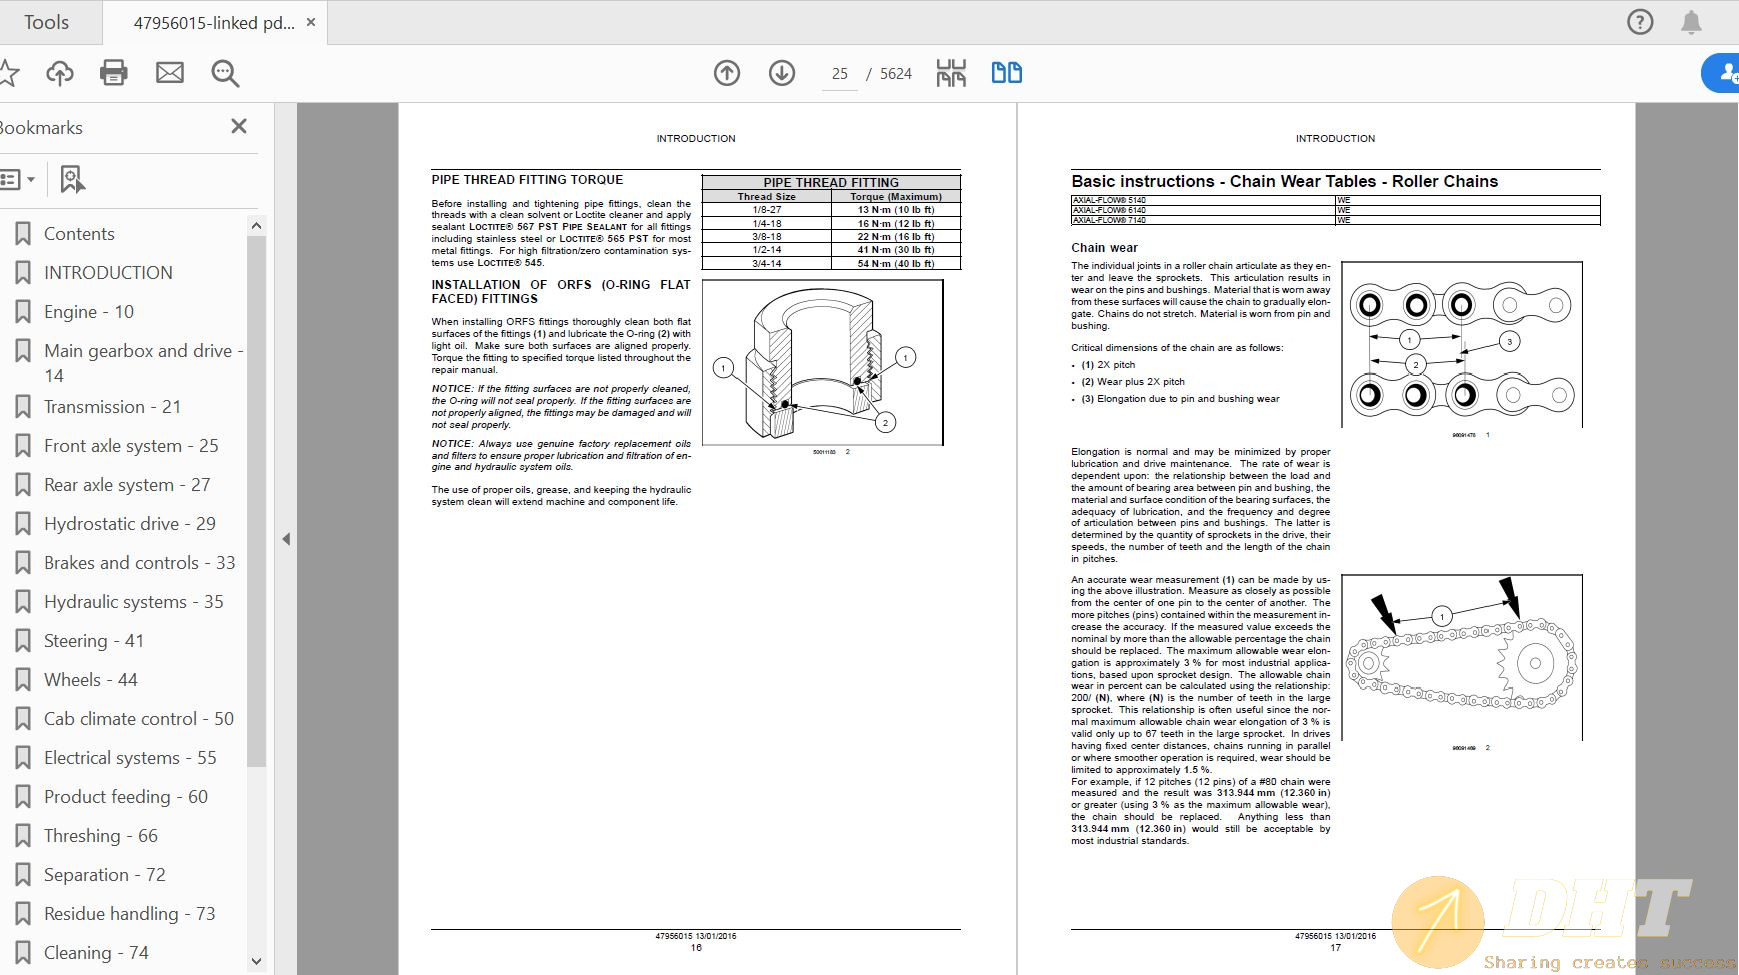Open the Residue handling - 73 bookmark
The width and height of the screenshot is (1739, 975).
tap(130, 914)
